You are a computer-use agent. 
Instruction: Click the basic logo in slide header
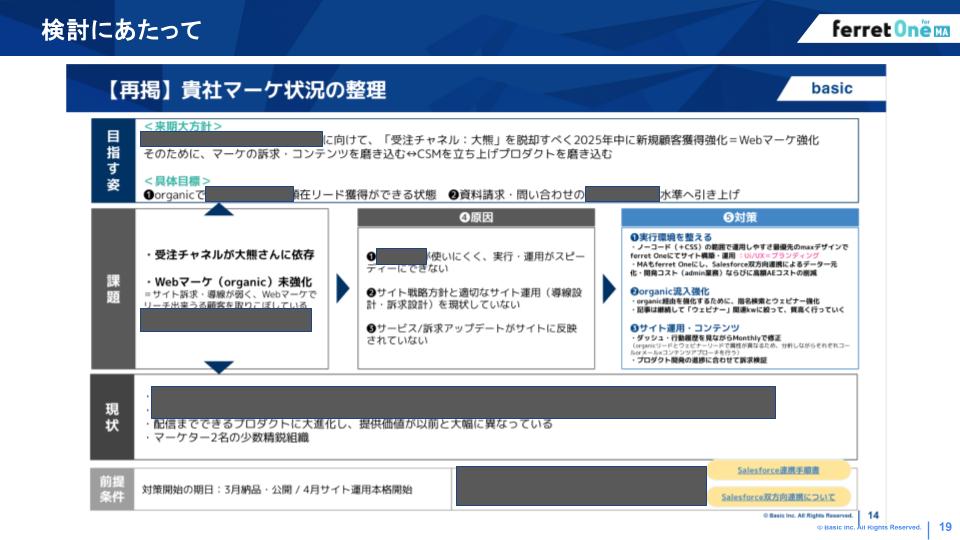[x=831, y=88]
